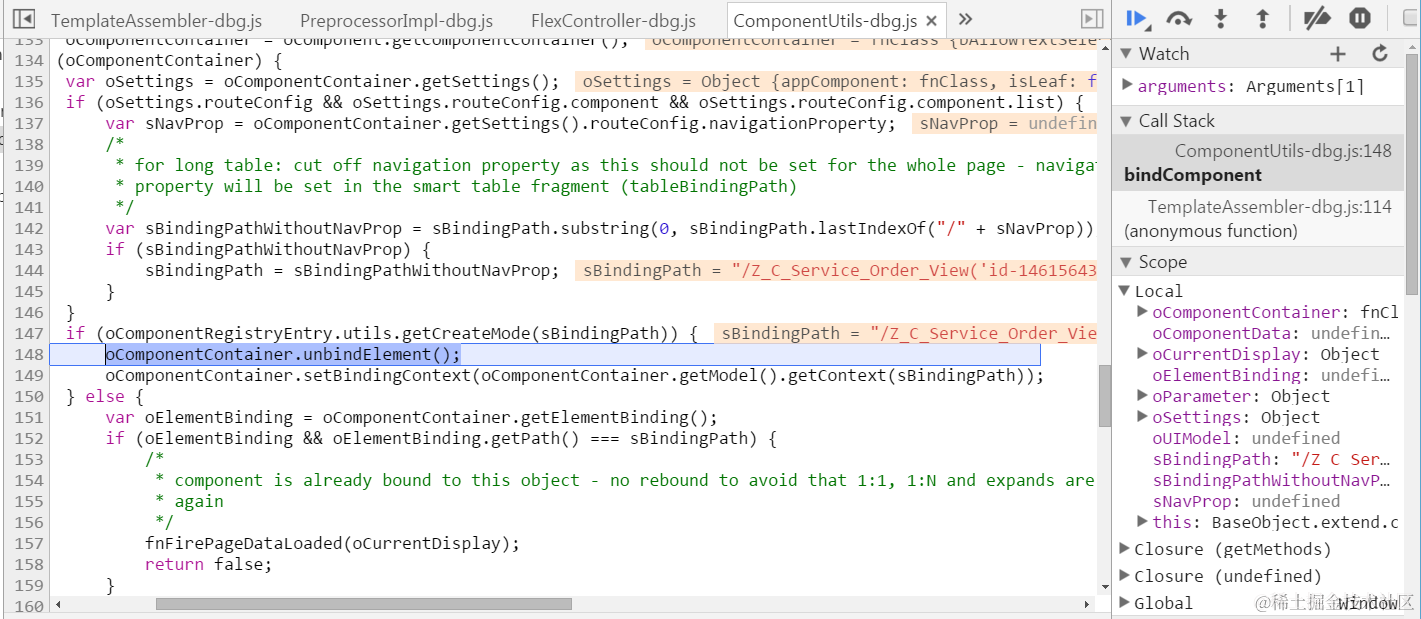Set breakpoint at line number 149
This screenshot has height=619, width=1421.
point(29,375)
